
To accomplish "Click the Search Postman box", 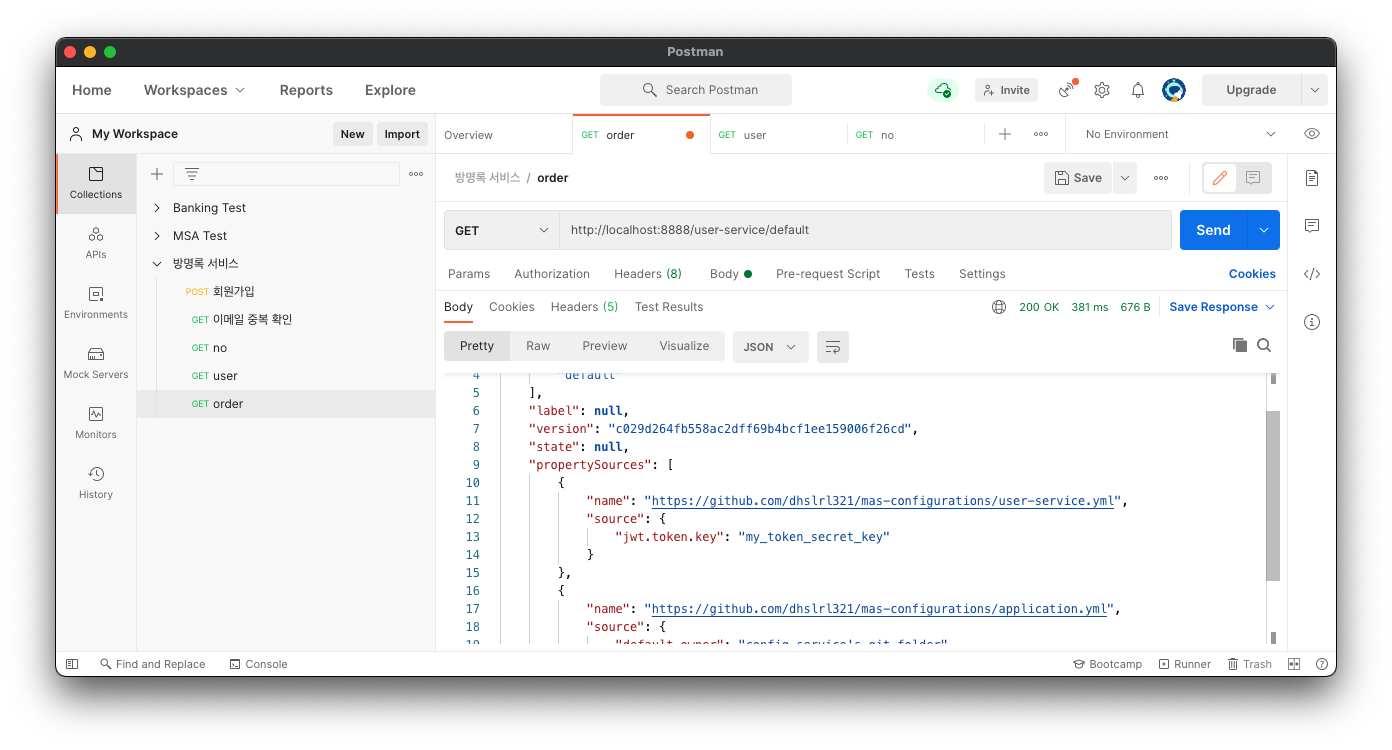I will pyautogui.click(x=696, y=90).
